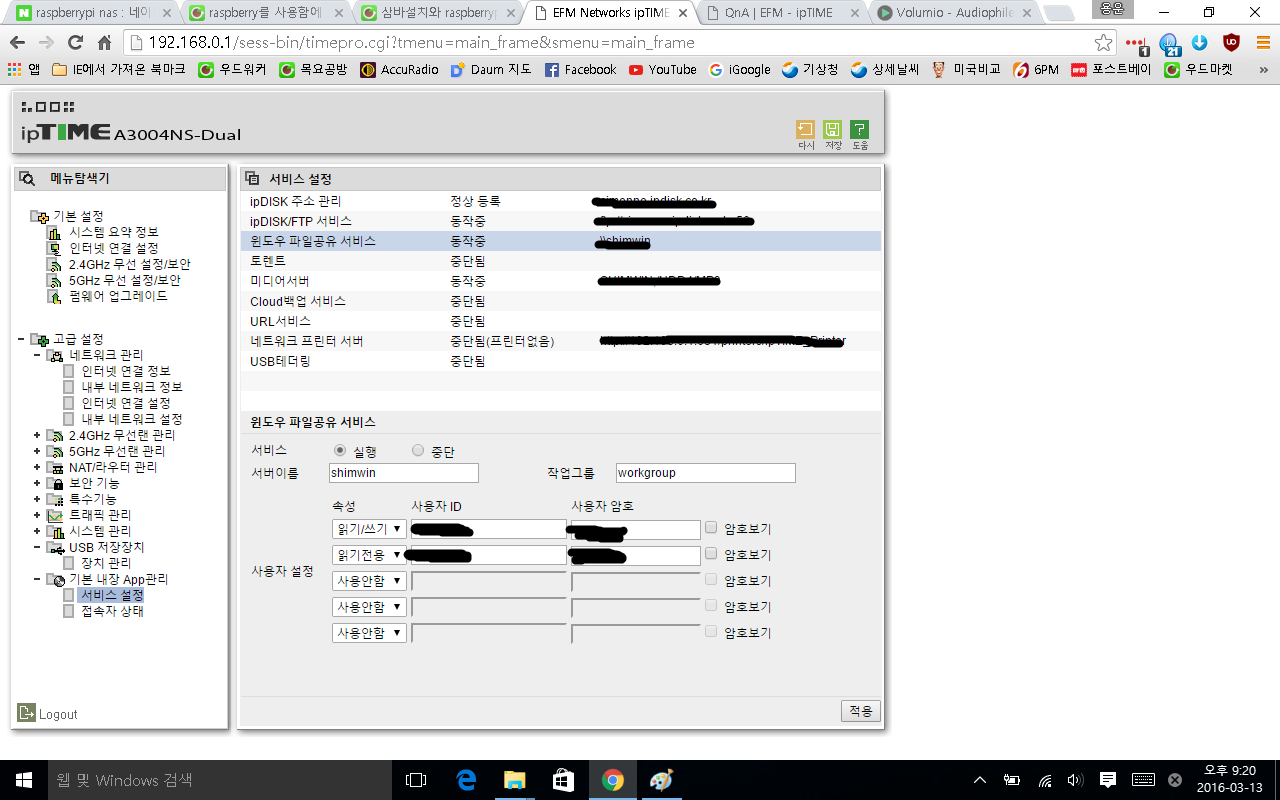Expand 2.4GHz 무선랜 관리 tree node
The width and height of the screenshot is (1280, 800).
point(37,435)
